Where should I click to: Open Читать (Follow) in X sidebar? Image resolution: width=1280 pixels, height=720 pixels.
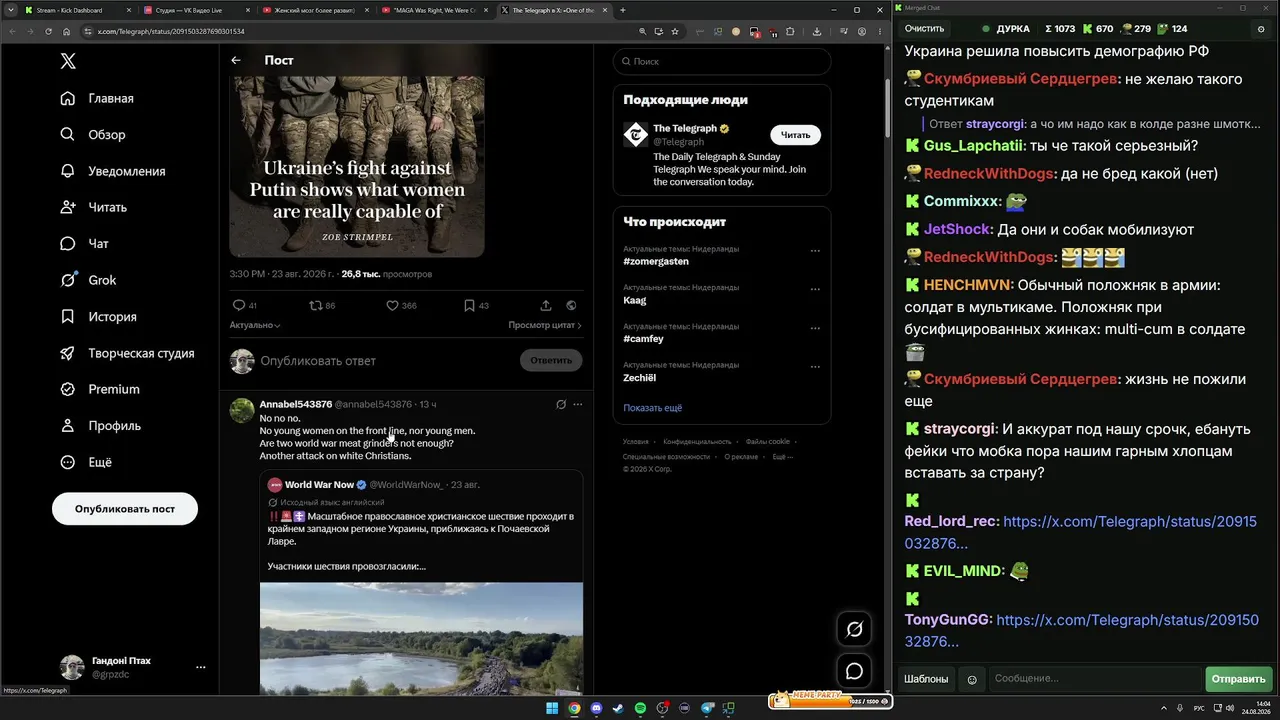94,207
